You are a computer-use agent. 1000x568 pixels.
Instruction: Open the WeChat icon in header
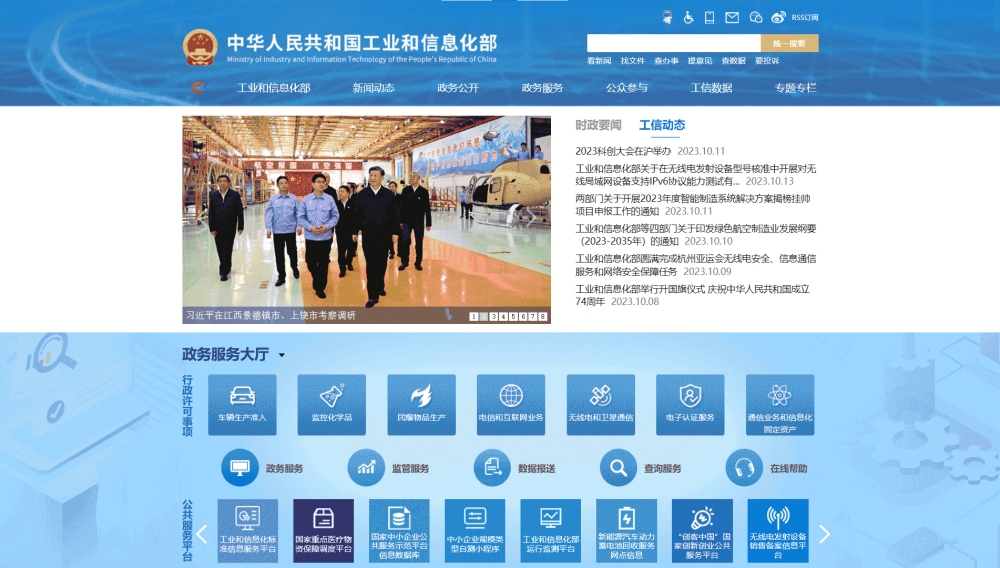coord(756,18)
